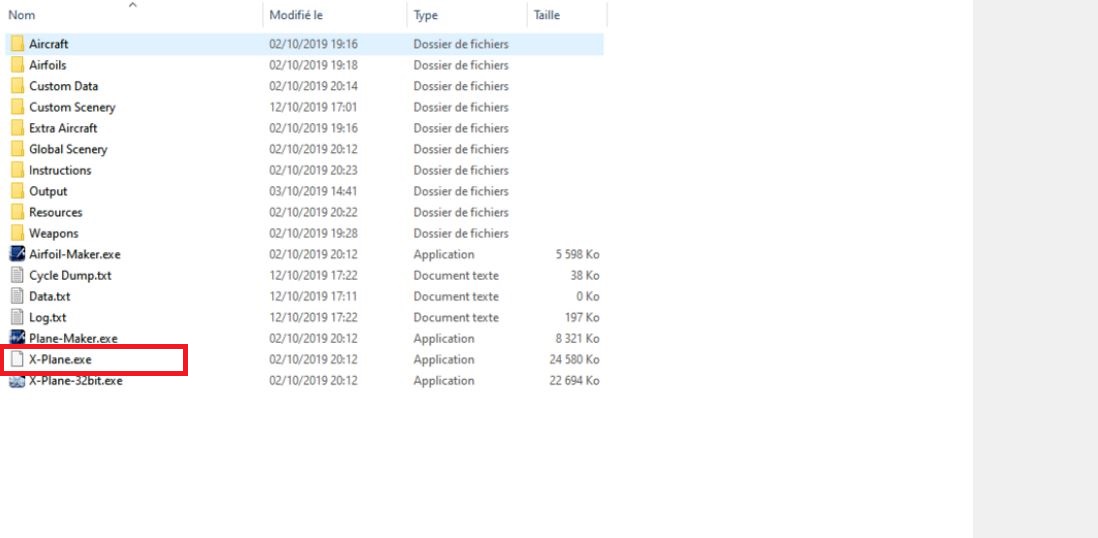This screenshot has width=1098, height=538.
Task: Select the Resources folder icon
Action: [x=18, y=212]
